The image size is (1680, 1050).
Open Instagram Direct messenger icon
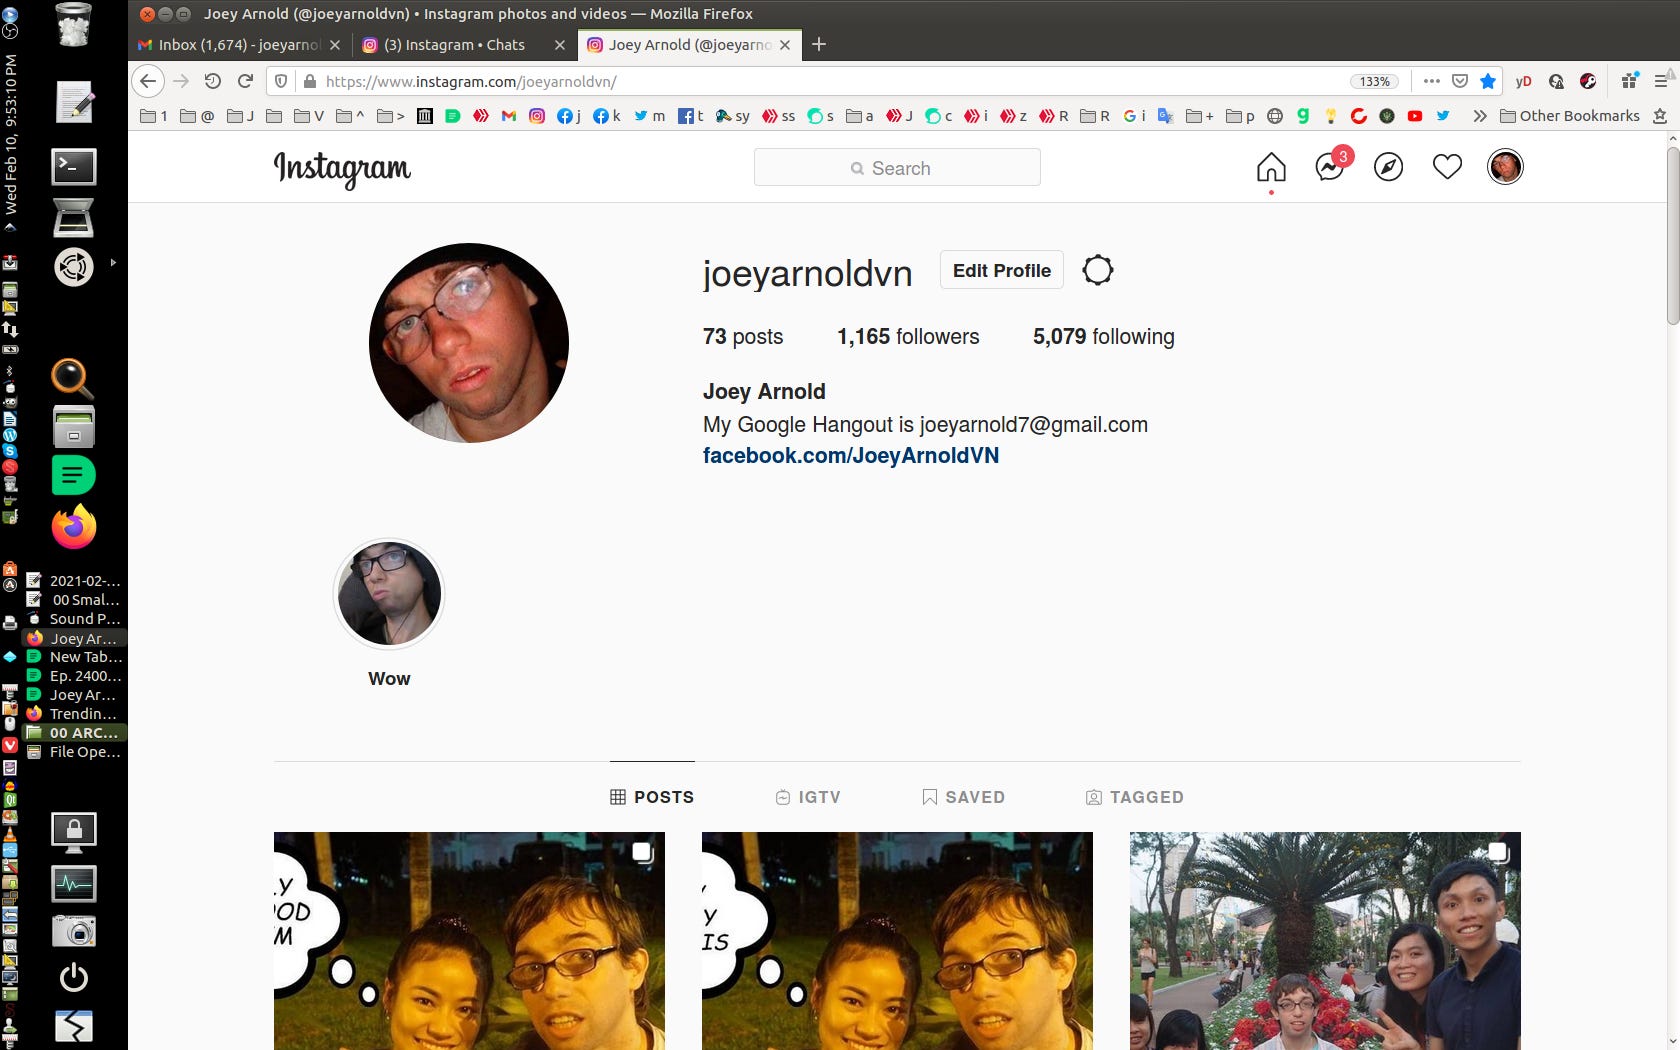click(x=1330, y=167)
